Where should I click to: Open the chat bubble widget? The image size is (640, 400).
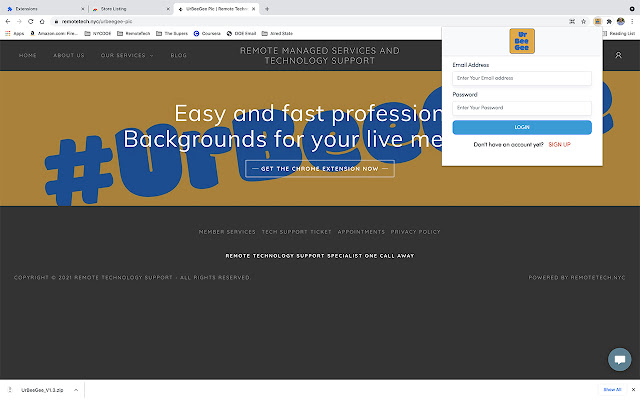pos(620,359)
